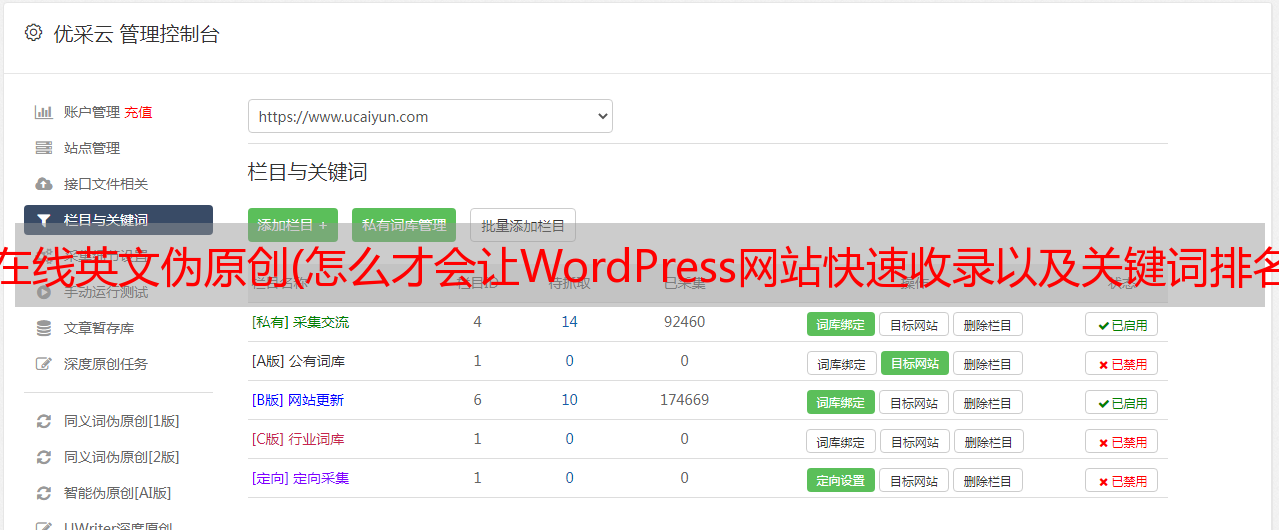Click the 栏目与关键词 page heading
Viewport: 1279px width, 530px height.
[x=307, y=172]
